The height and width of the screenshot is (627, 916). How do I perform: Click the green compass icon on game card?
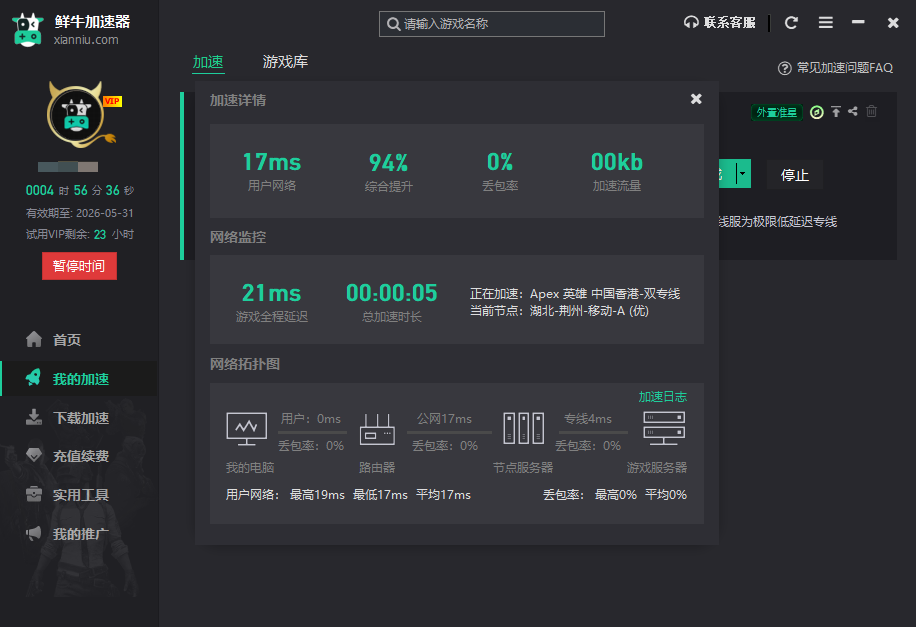click(x=817, y=112)
